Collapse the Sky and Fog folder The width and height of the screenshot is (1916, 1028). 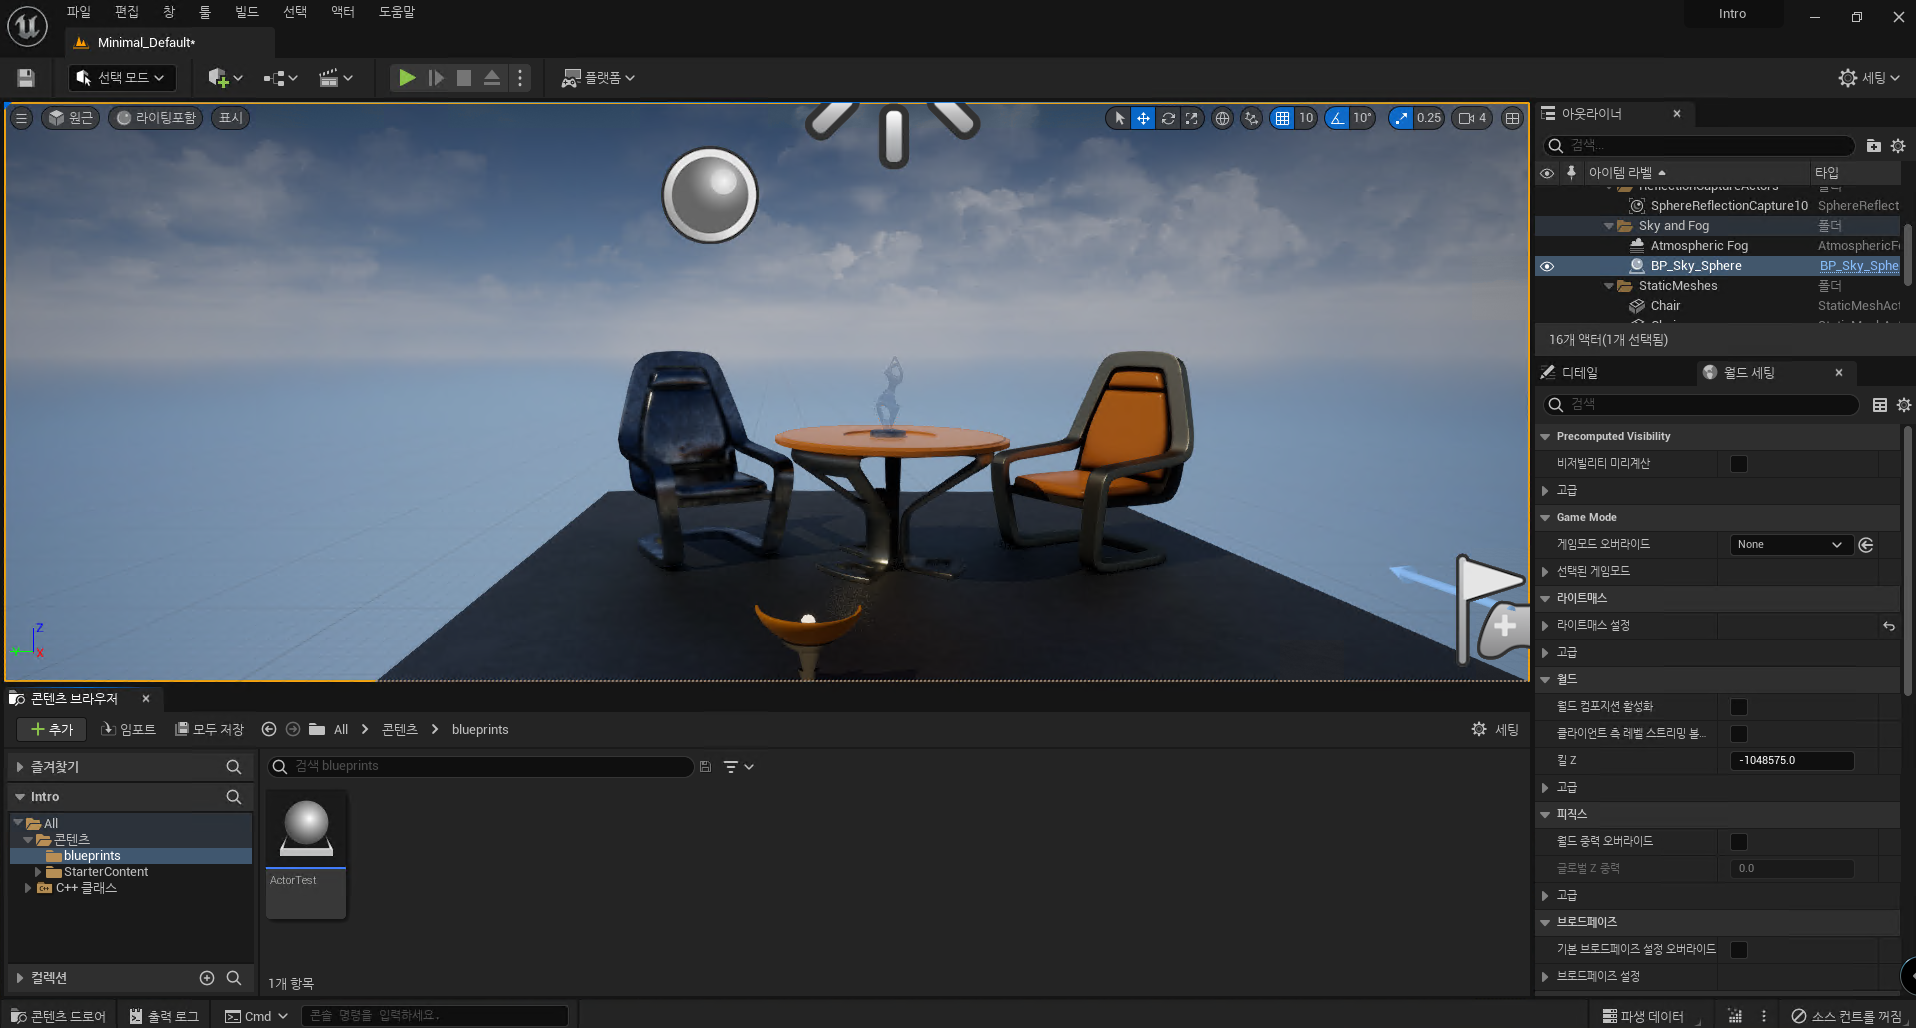(1608, 226)
